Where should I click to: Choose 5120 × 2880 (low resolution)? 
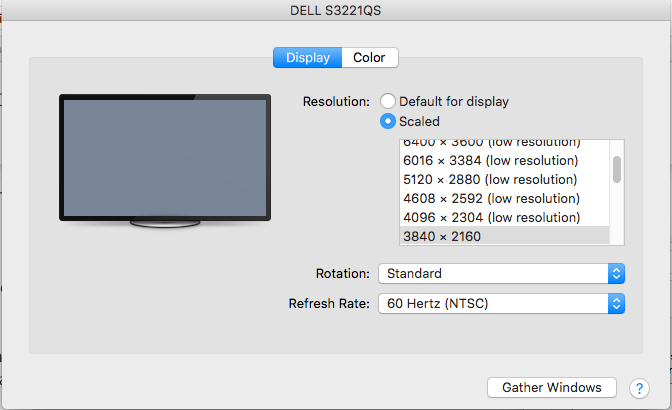point(504,180)
